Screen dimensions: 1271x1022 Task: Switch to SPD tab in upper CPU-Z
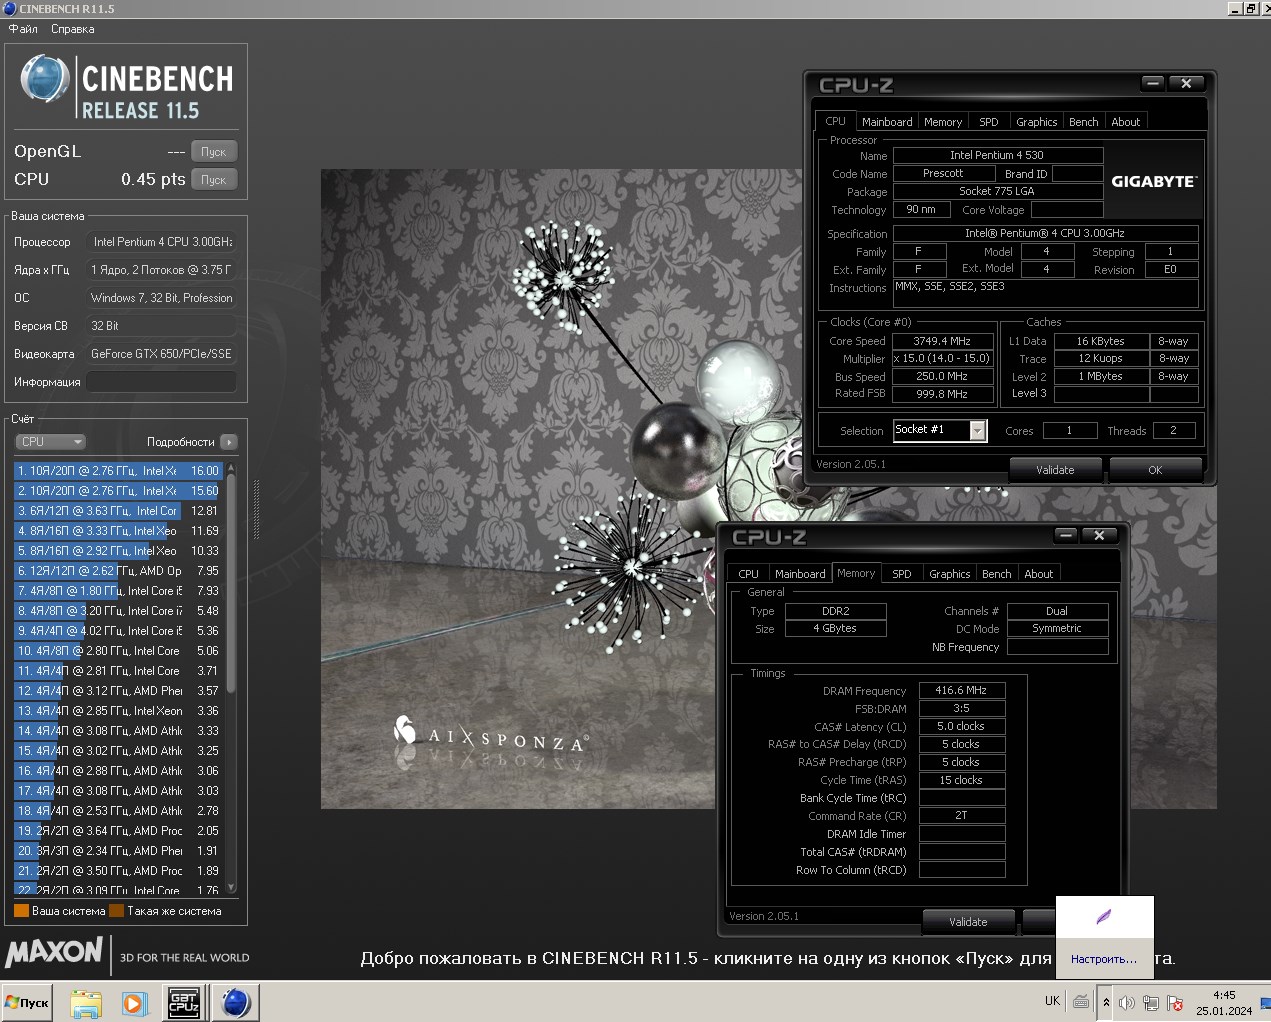[x=988, y=122]
